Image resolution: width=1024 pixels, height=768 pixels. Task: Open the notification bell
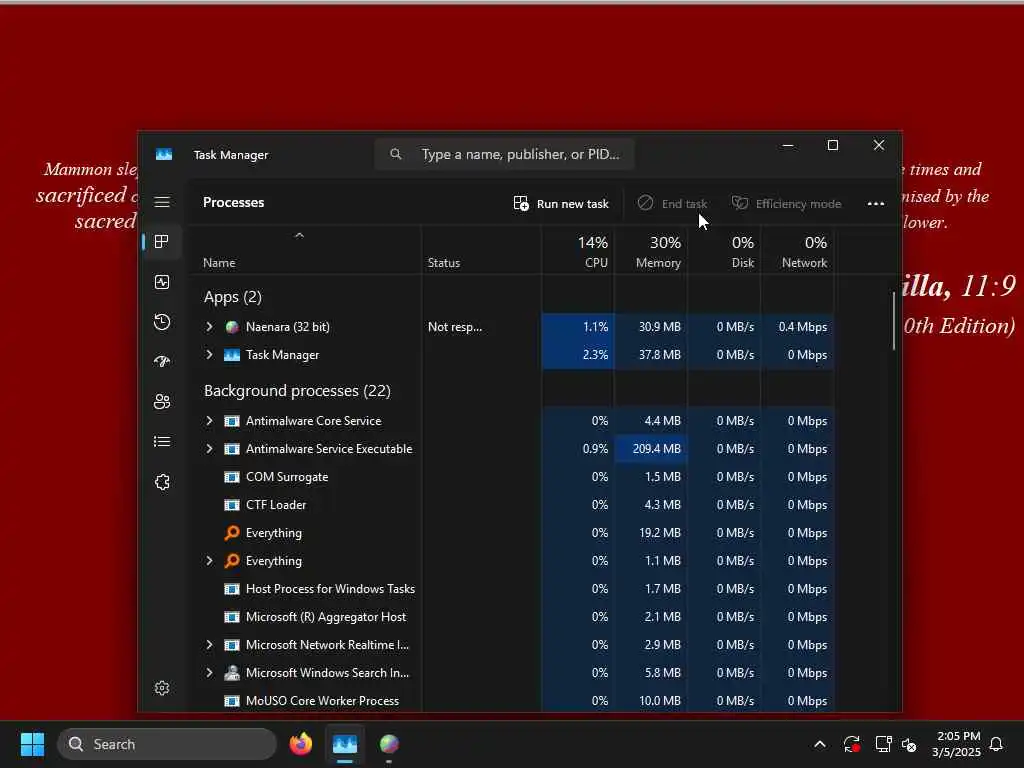pos(997,744)
